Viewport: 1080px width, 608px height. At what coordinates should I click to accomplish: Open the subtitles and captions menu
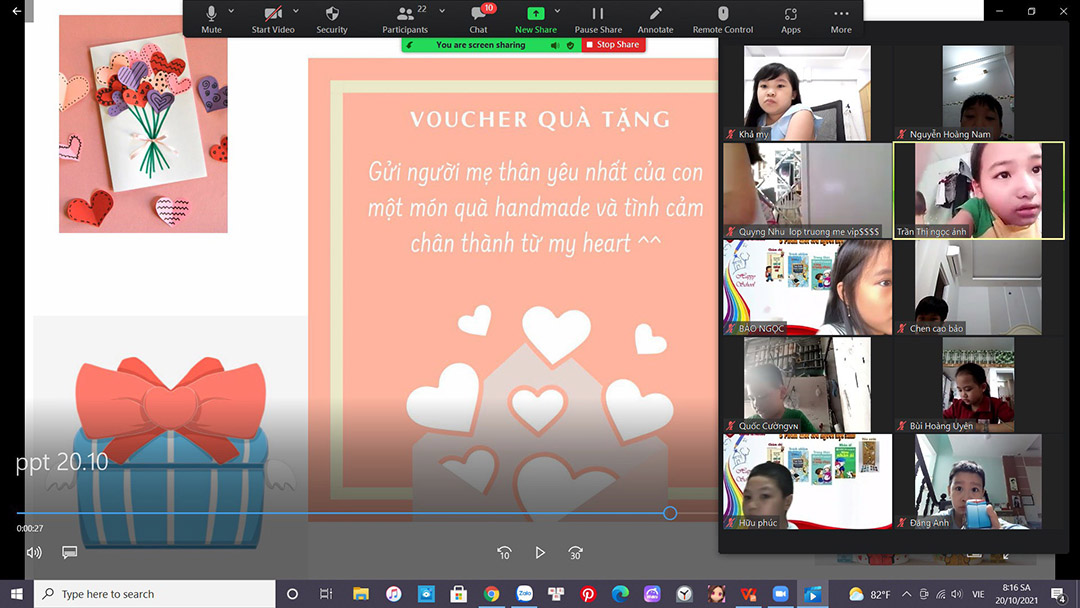tap(70, 552)
